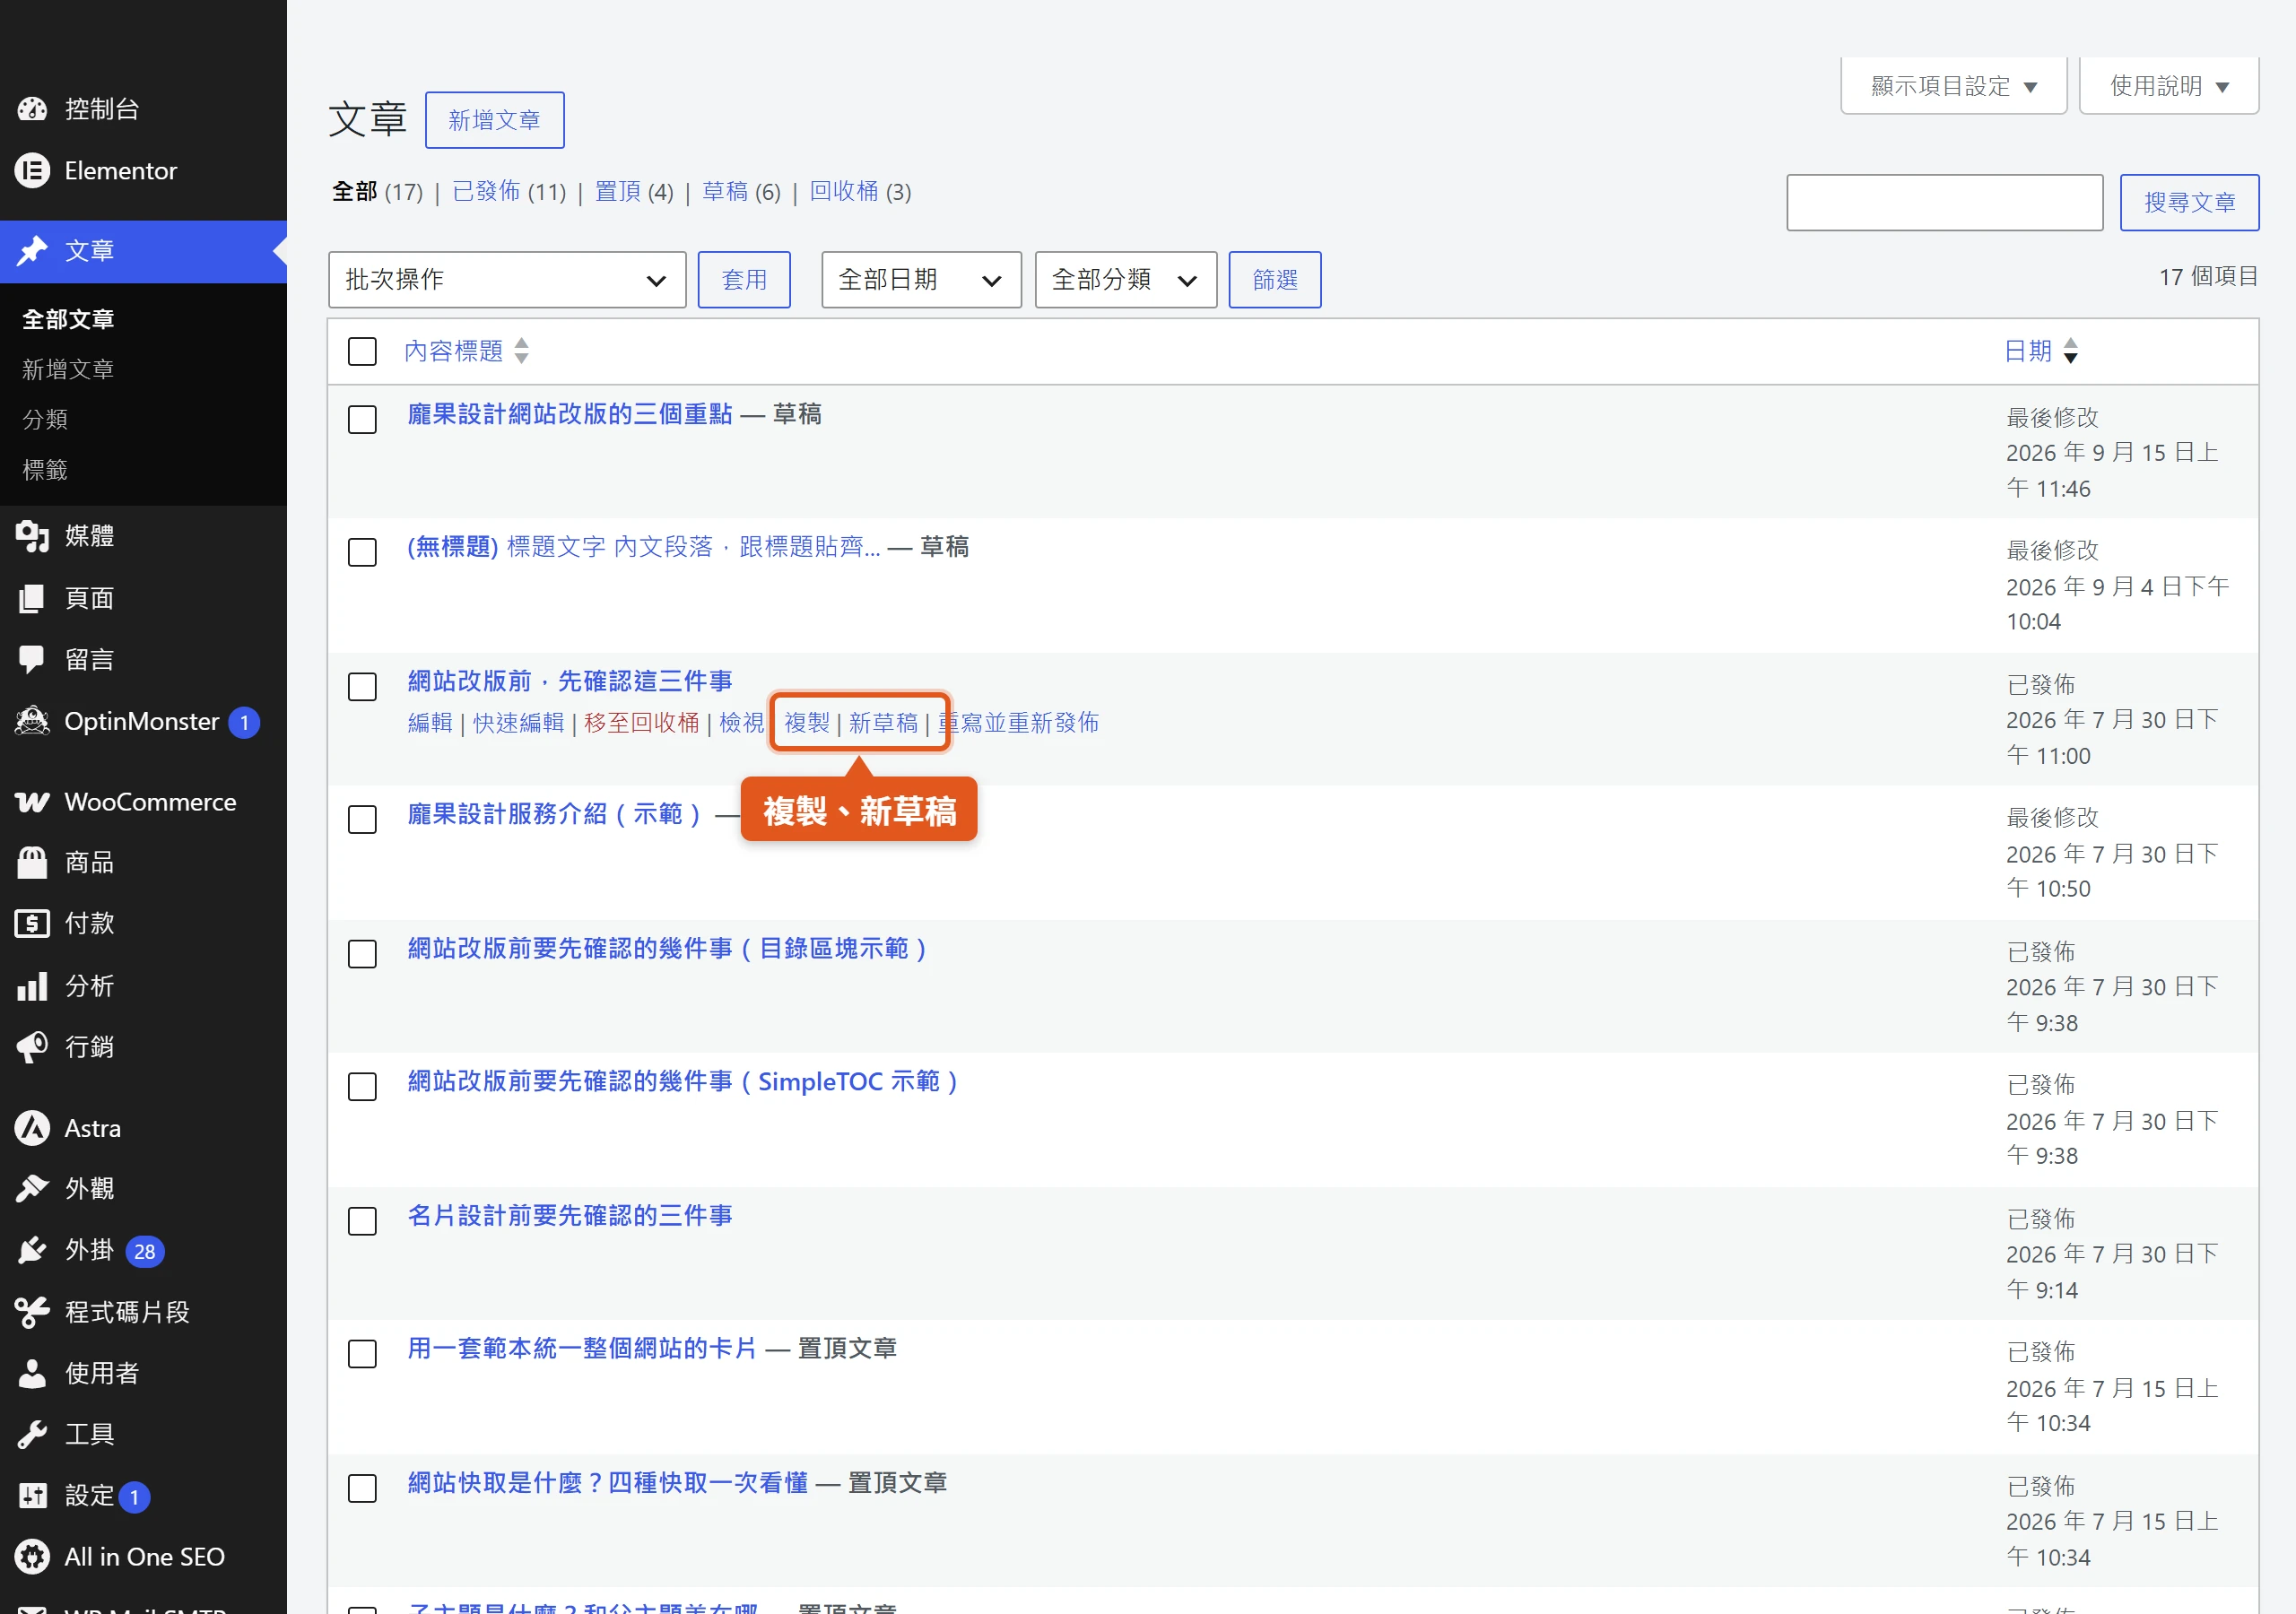Open the 使用者 users icon
The height and width of the screenshot is (1614, 2296).
32,1373
